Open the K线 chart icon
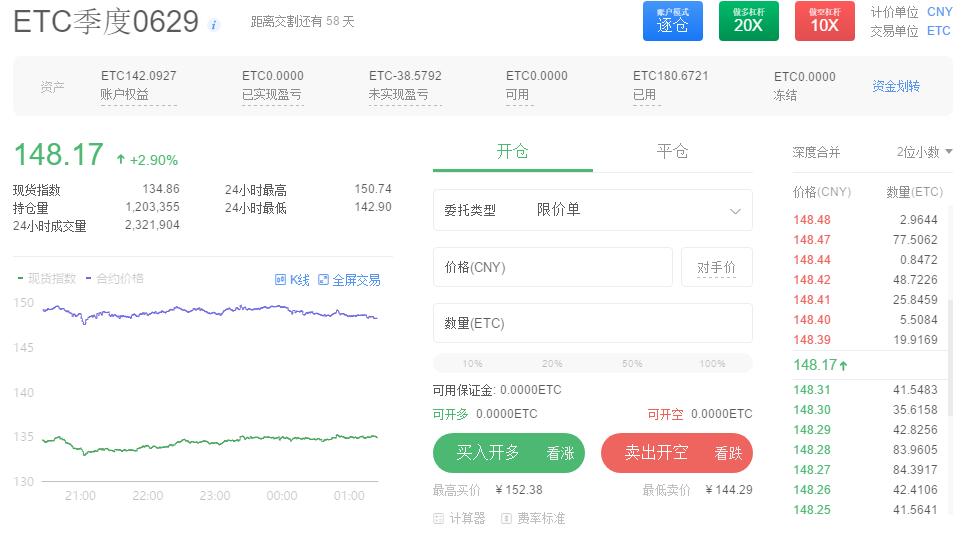The height and width of the screenshot is (539, 975). point(280,280)
